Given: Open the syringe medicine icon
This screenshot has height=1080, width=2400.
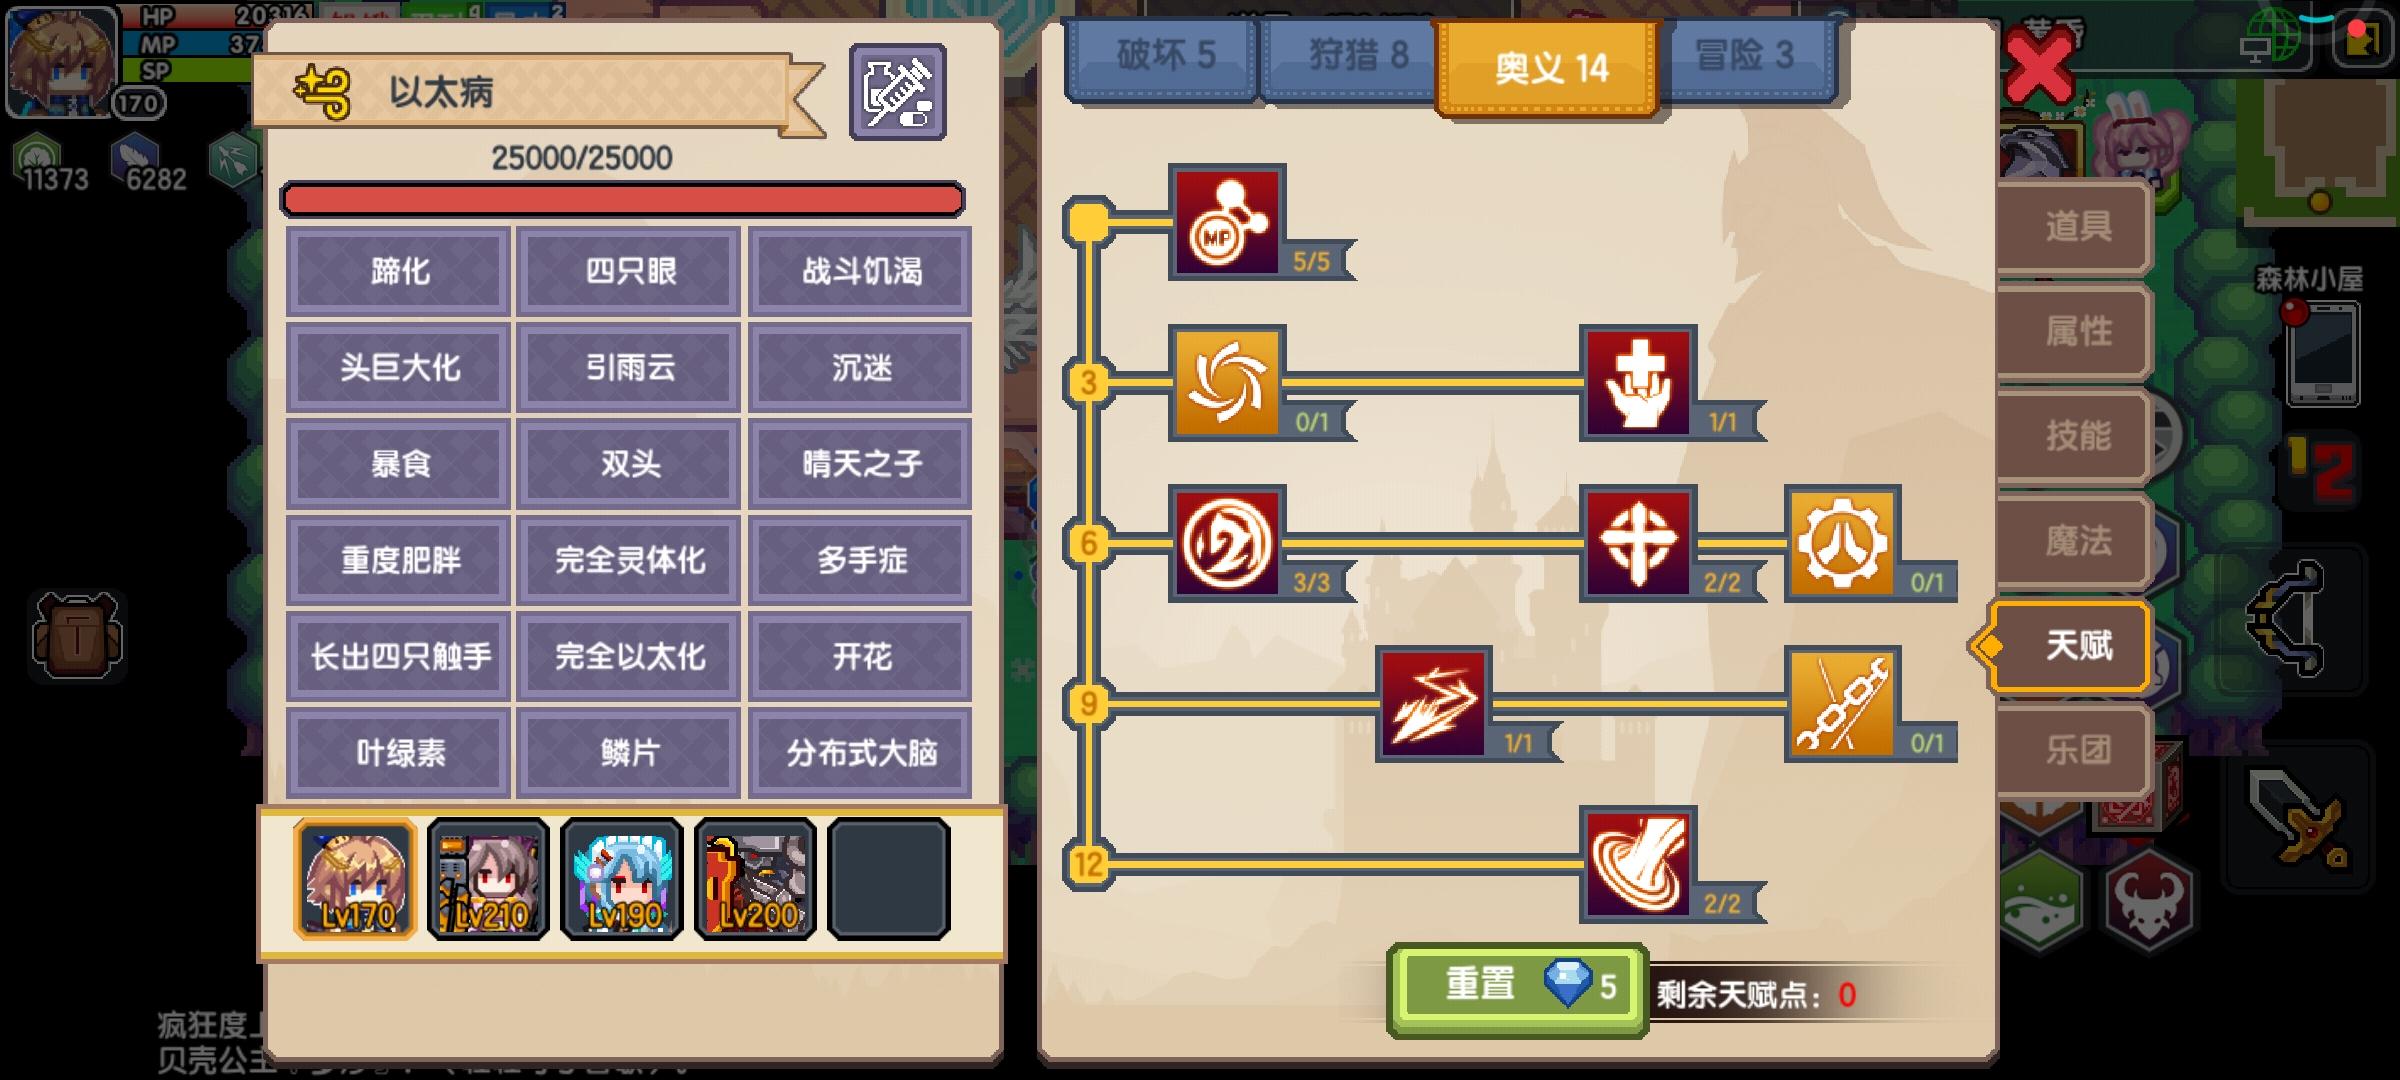Looking at the screenshot, I should point(897,92).
